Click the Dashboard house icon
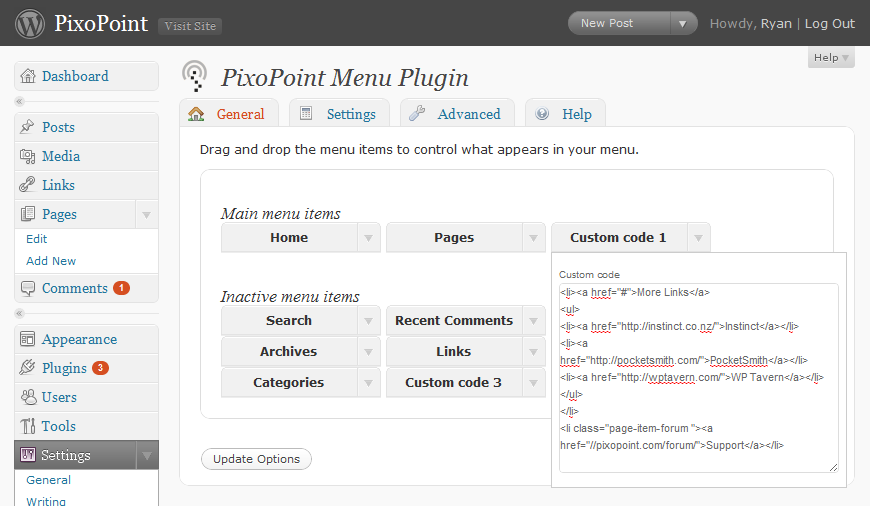870x506 pixels. click(x=28, y=76)
